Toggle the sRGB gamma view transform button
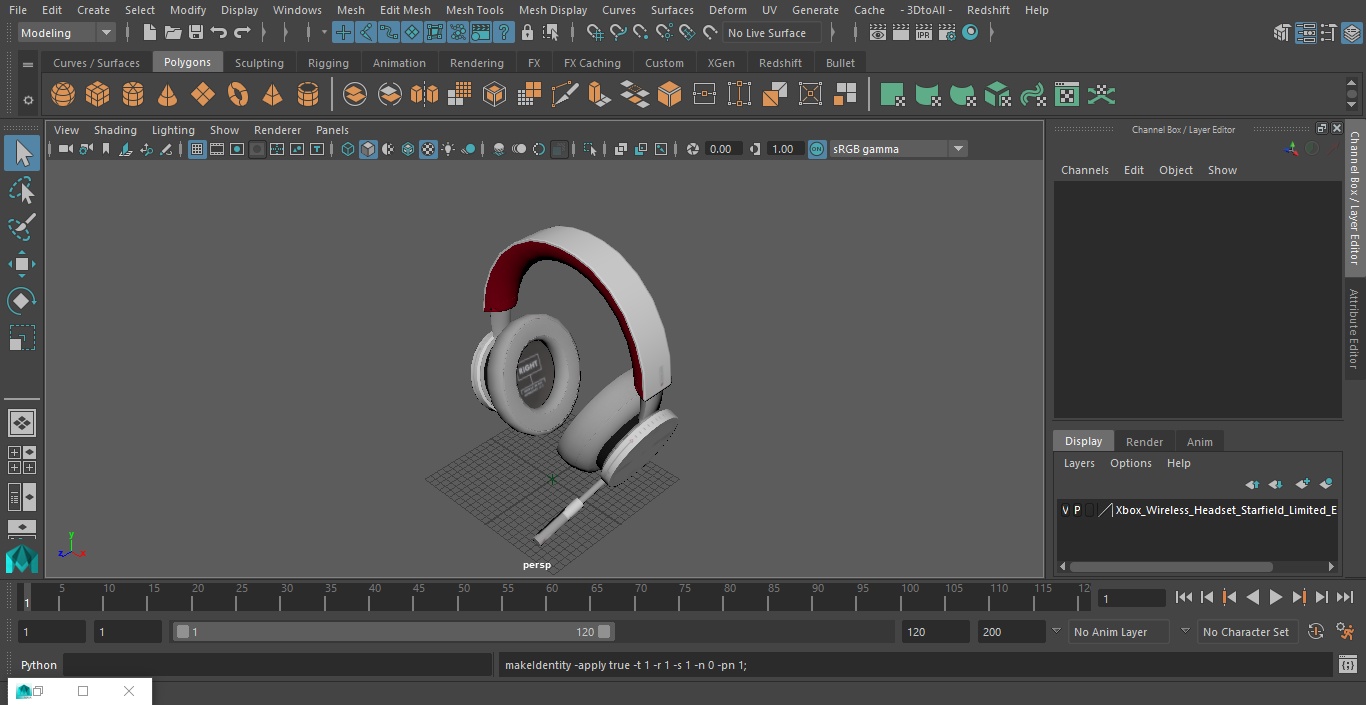 point(817,149)
